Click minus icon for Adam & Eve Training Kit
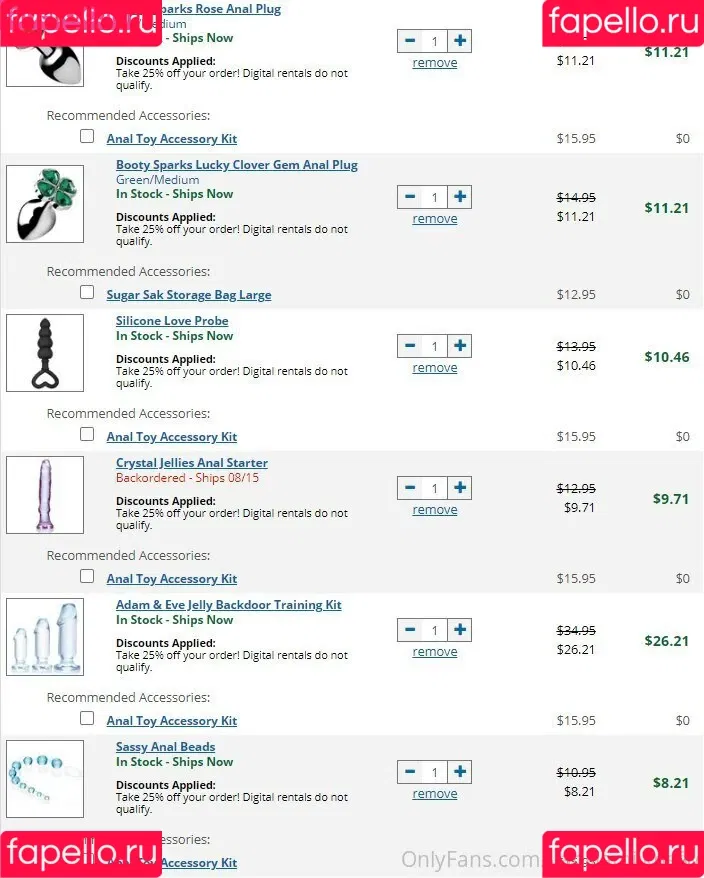This screenshot has height=878, width=704. tap(410, 629)
